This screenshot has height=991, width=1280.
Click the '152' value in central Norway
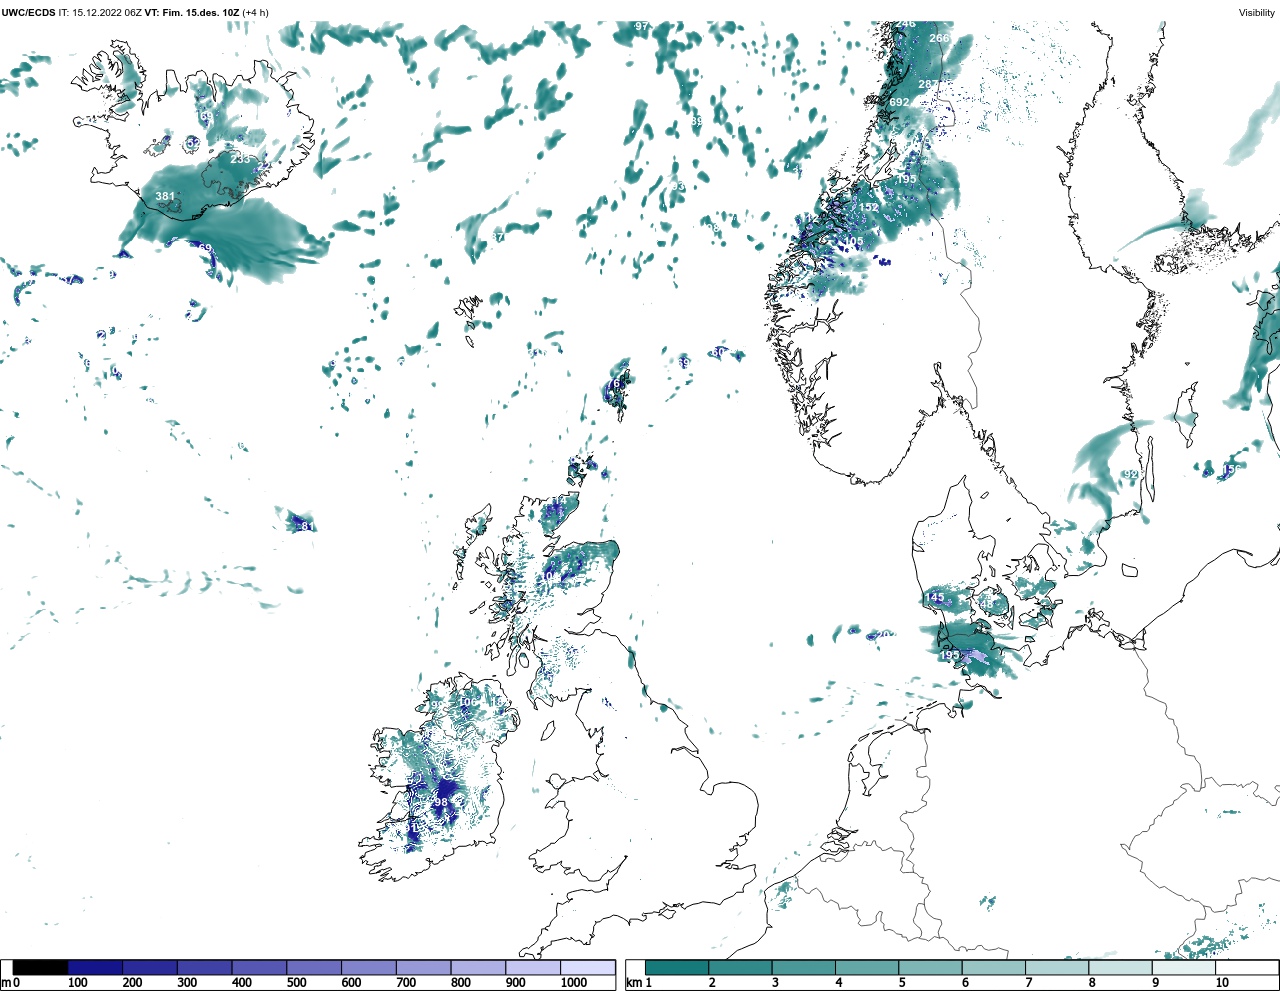(x=869, y=208)
